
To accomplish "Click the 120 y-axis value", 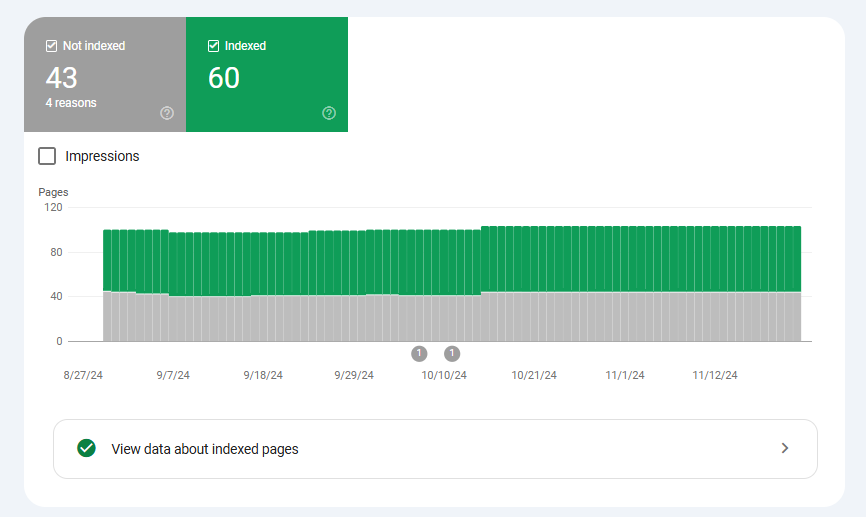I will point(53,207).
